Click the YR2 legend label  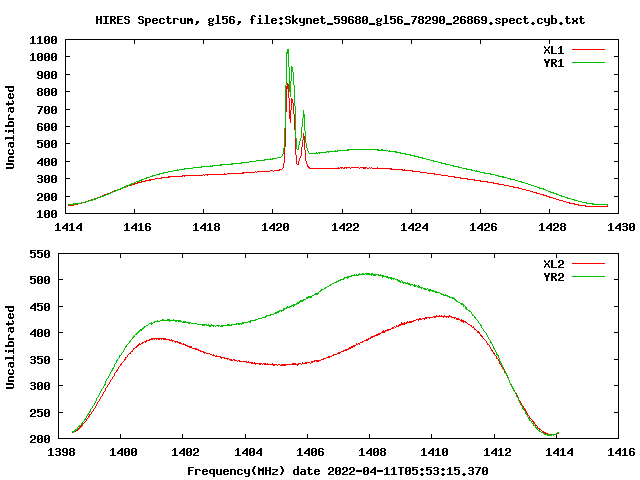(553, 277)
